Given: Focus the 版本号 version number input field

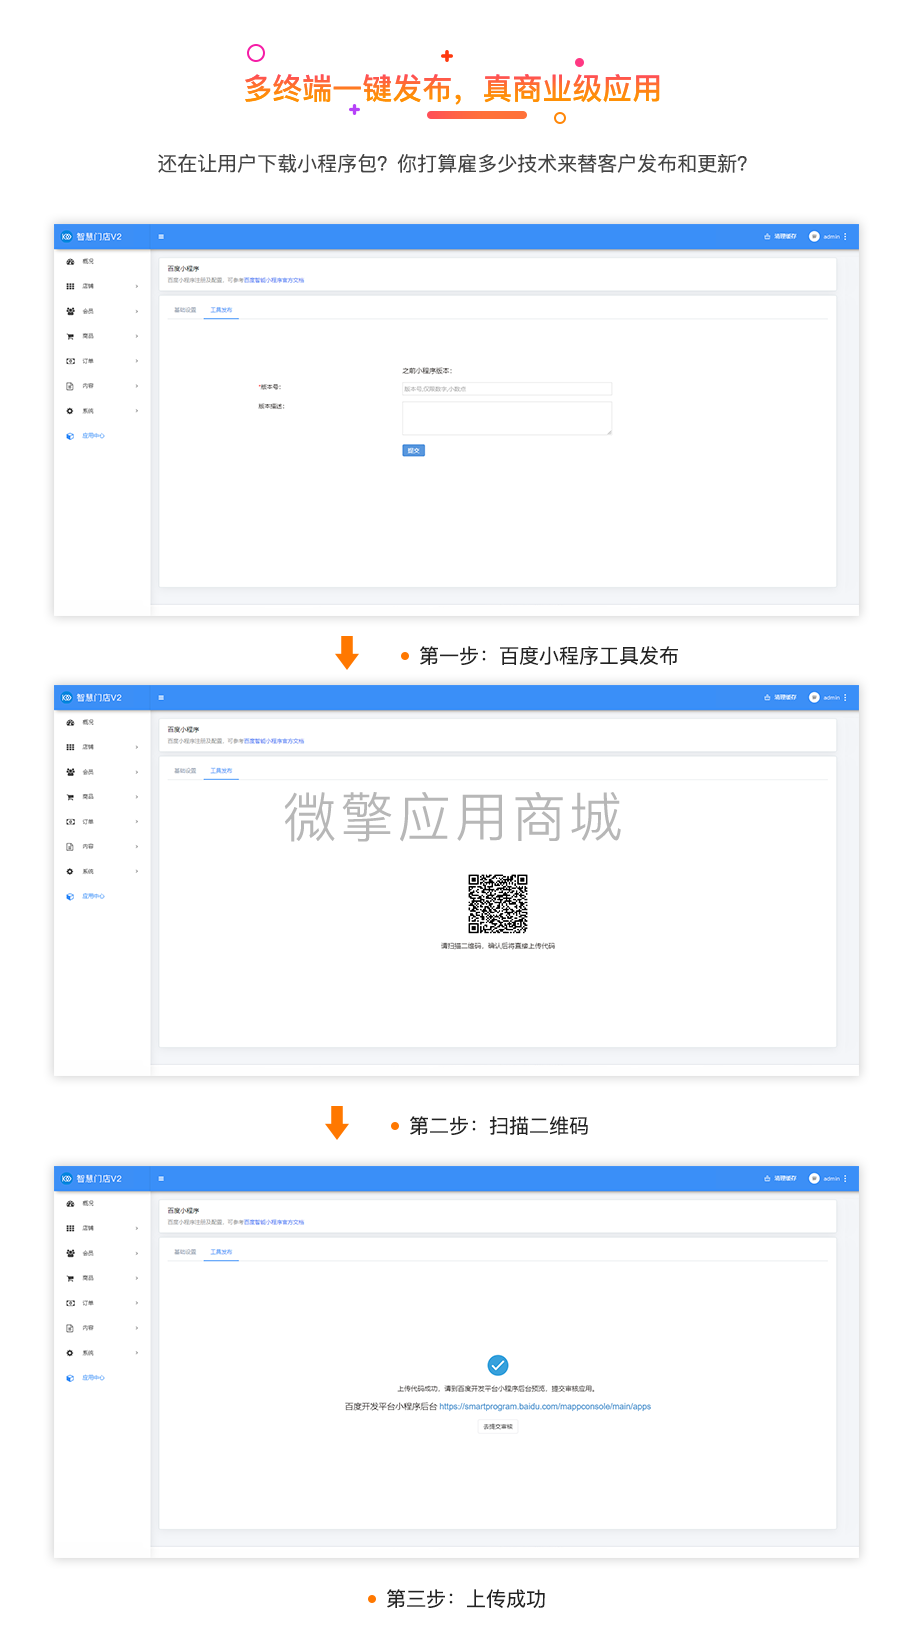Looking at the screenshot, I should click(x=507, y=389).
